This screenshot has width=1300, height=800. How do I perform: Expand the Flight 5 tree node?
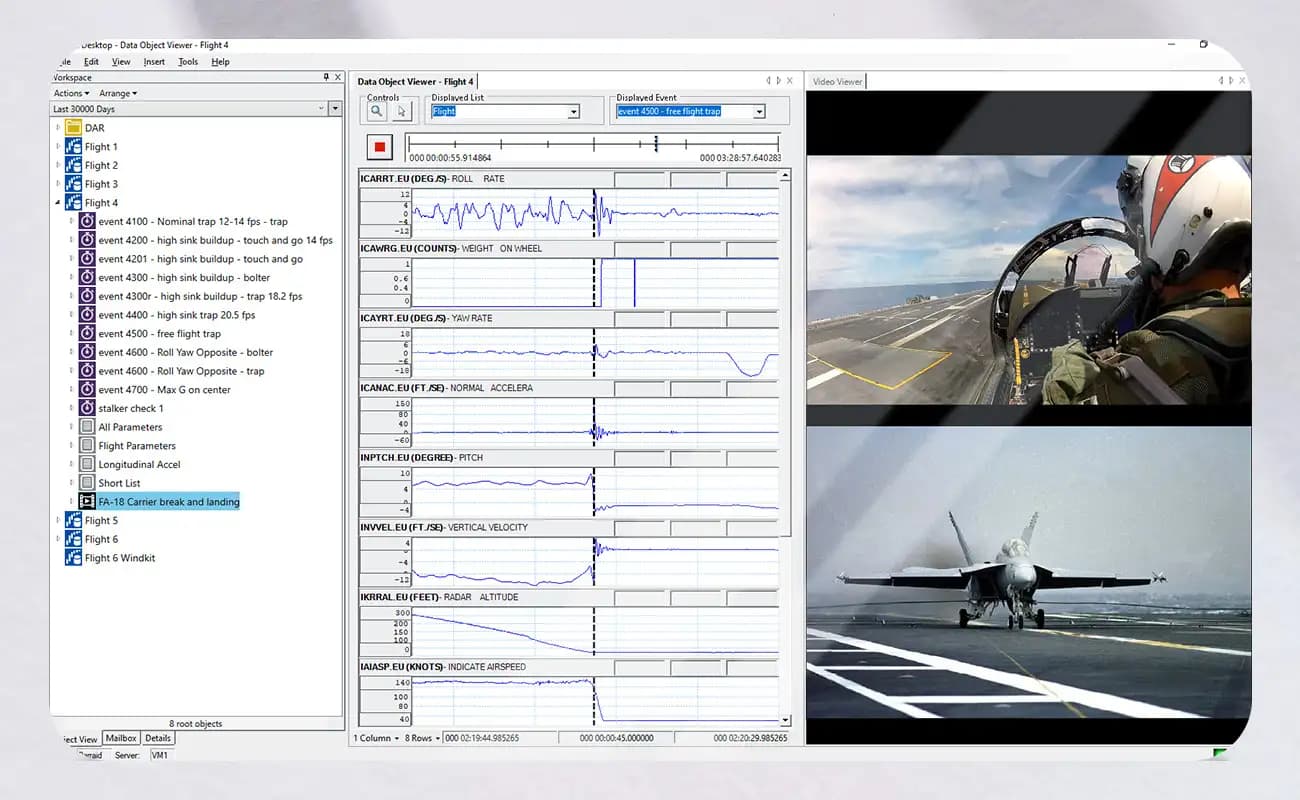[58, 521]
